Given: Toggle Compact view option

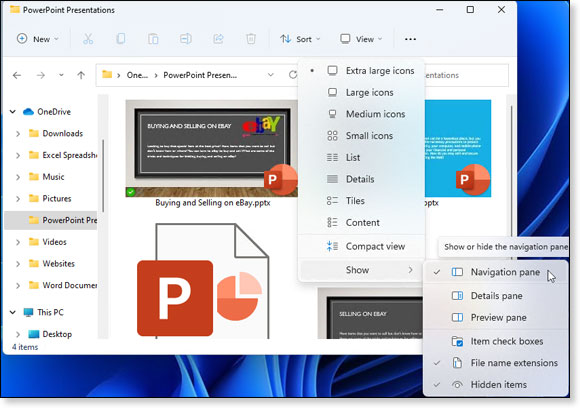Looking at the screenshot, I should (361, 246).
